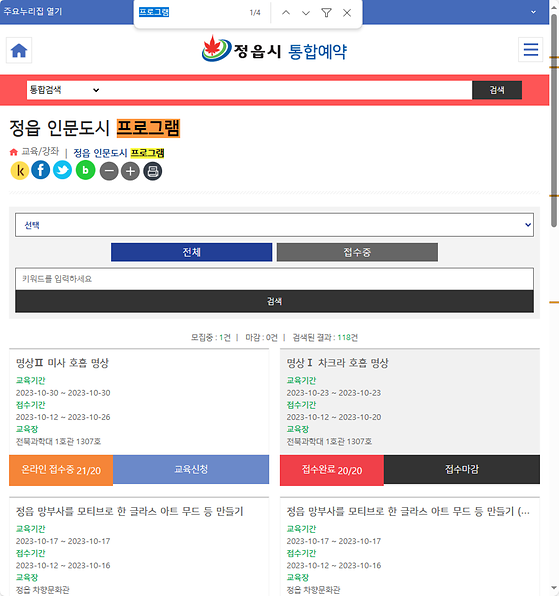Viewport: 559px width, 596px height.
Task: Click the page vertical scrollbar thumb
Action: click(554, 121)
